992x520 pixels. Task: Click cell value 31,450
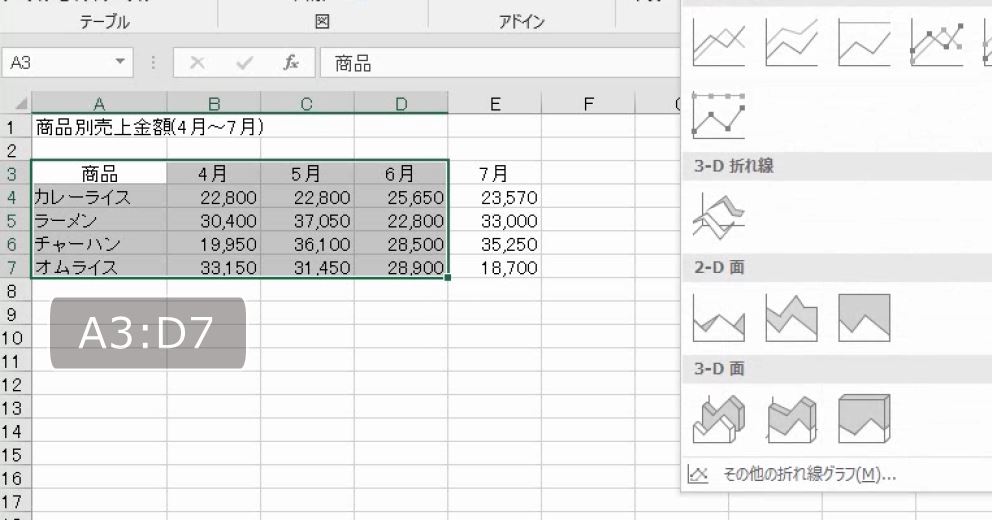pyautogui.click(x=307, y=267)
